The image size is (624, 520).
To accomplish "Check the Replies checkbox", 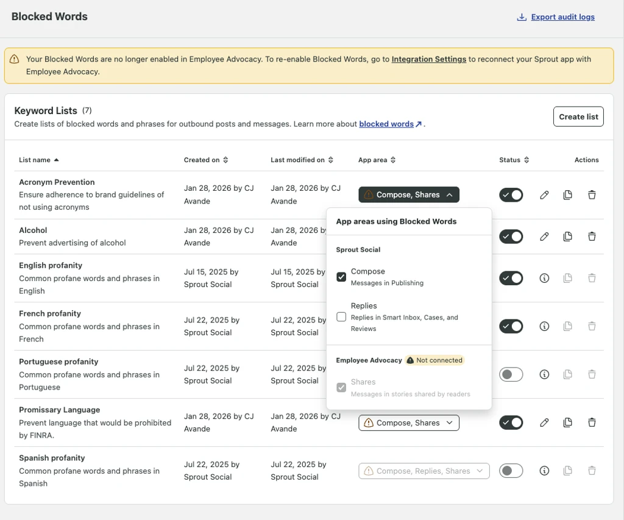I will click(x=341, y=317).
